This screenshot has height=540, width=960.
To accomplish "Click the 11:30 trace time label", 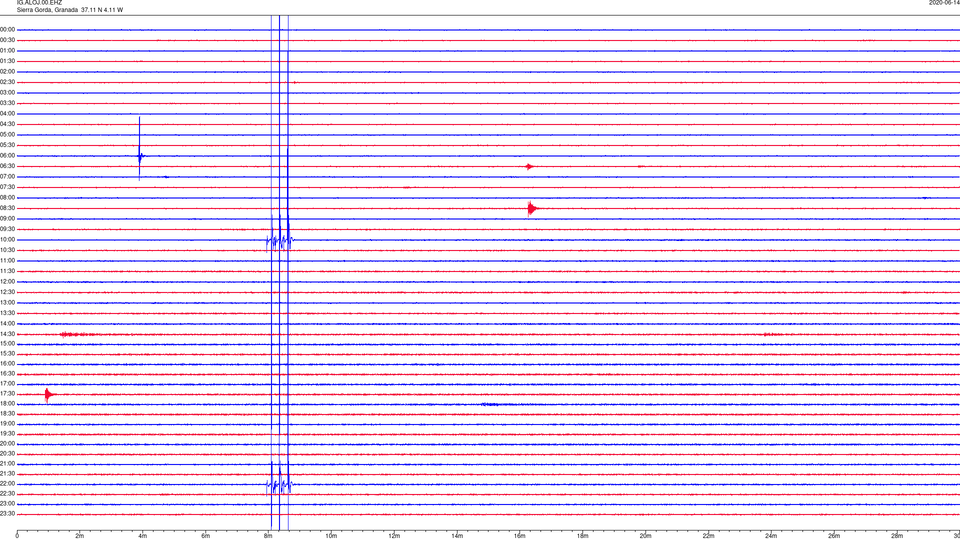I will coord(7,271).
